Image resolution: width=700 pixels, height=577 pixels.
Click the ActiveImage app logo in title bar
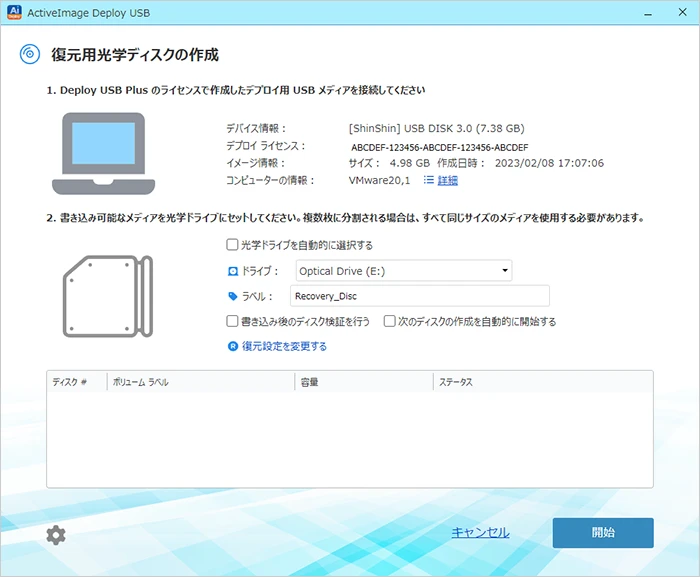(x=14, y=12)
